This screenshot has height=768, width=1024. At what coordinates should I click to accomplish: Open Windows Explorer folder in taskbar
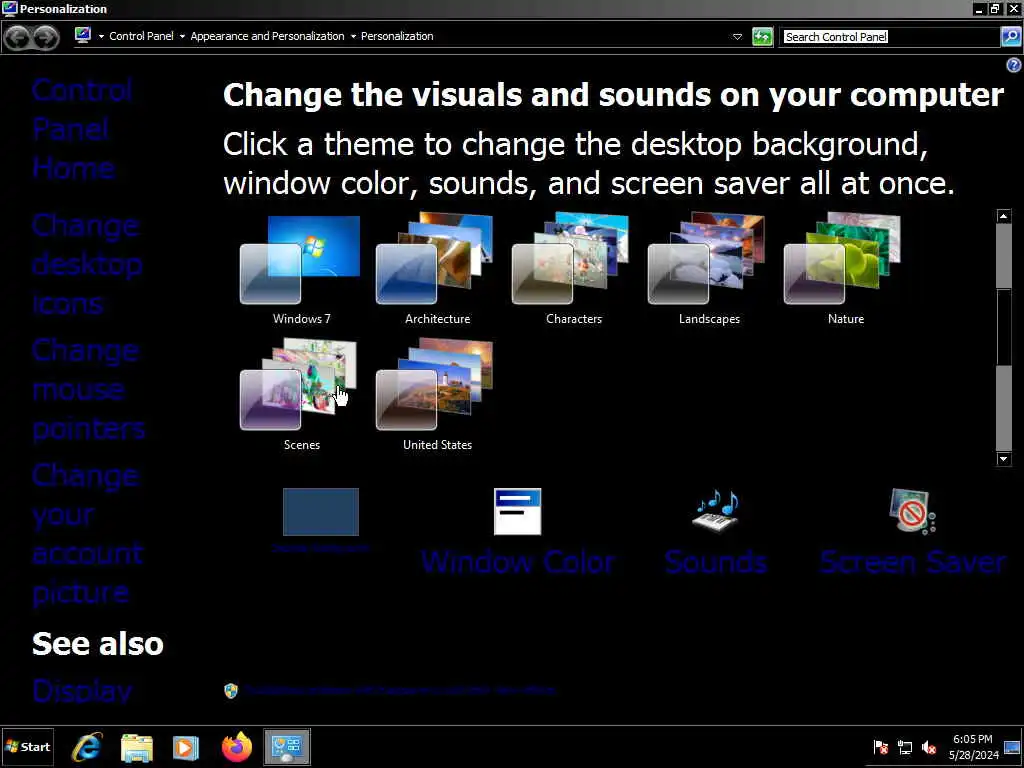point(136,747)
